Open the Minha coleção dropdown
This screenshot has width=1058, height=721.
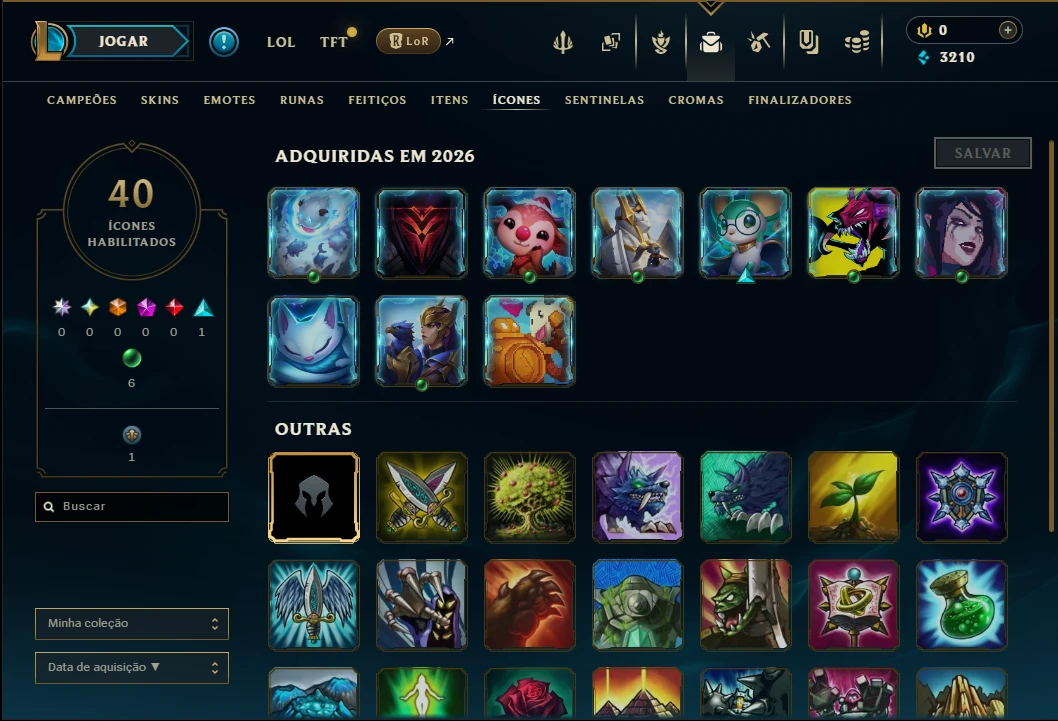point(132,624)
